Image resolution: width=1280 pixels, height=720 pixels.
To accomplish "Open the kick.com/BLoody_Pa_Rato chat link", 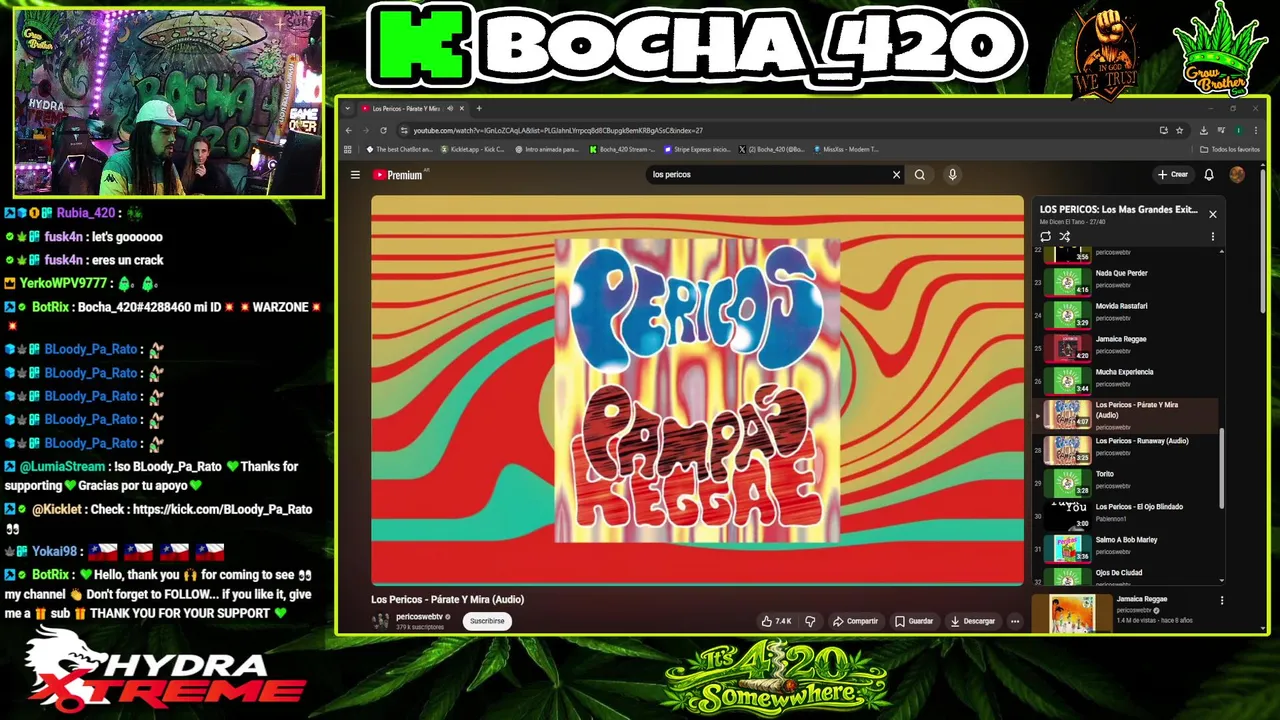I will (x=221, y=510).
